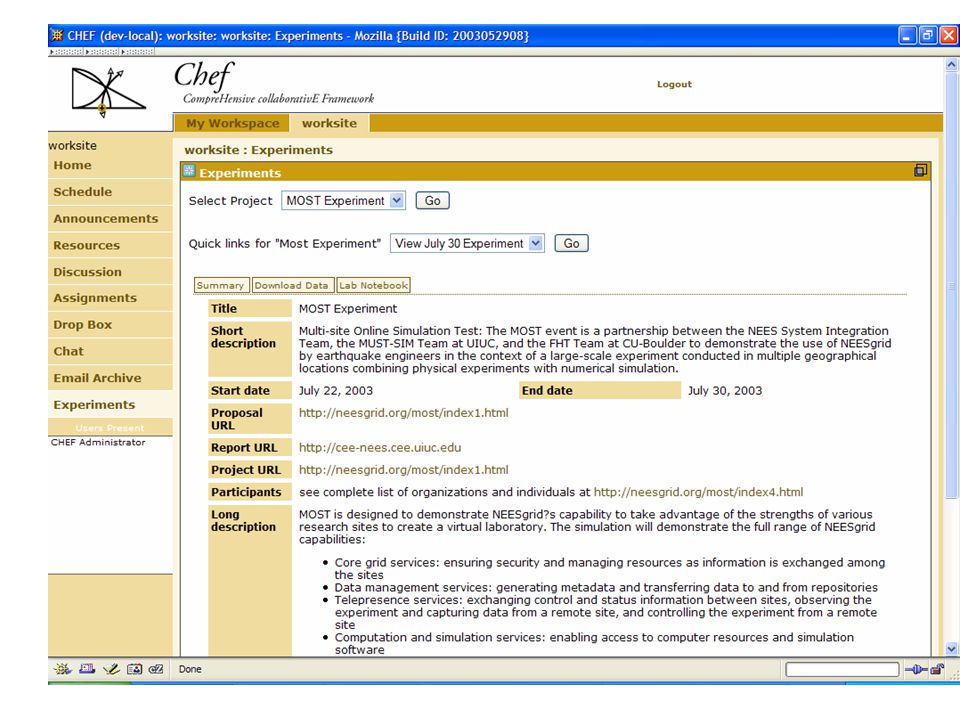Click the Experiments title bar snowflake icon
Image resolution: width=960 pixels, height=720 pixels.
[189, 171]
